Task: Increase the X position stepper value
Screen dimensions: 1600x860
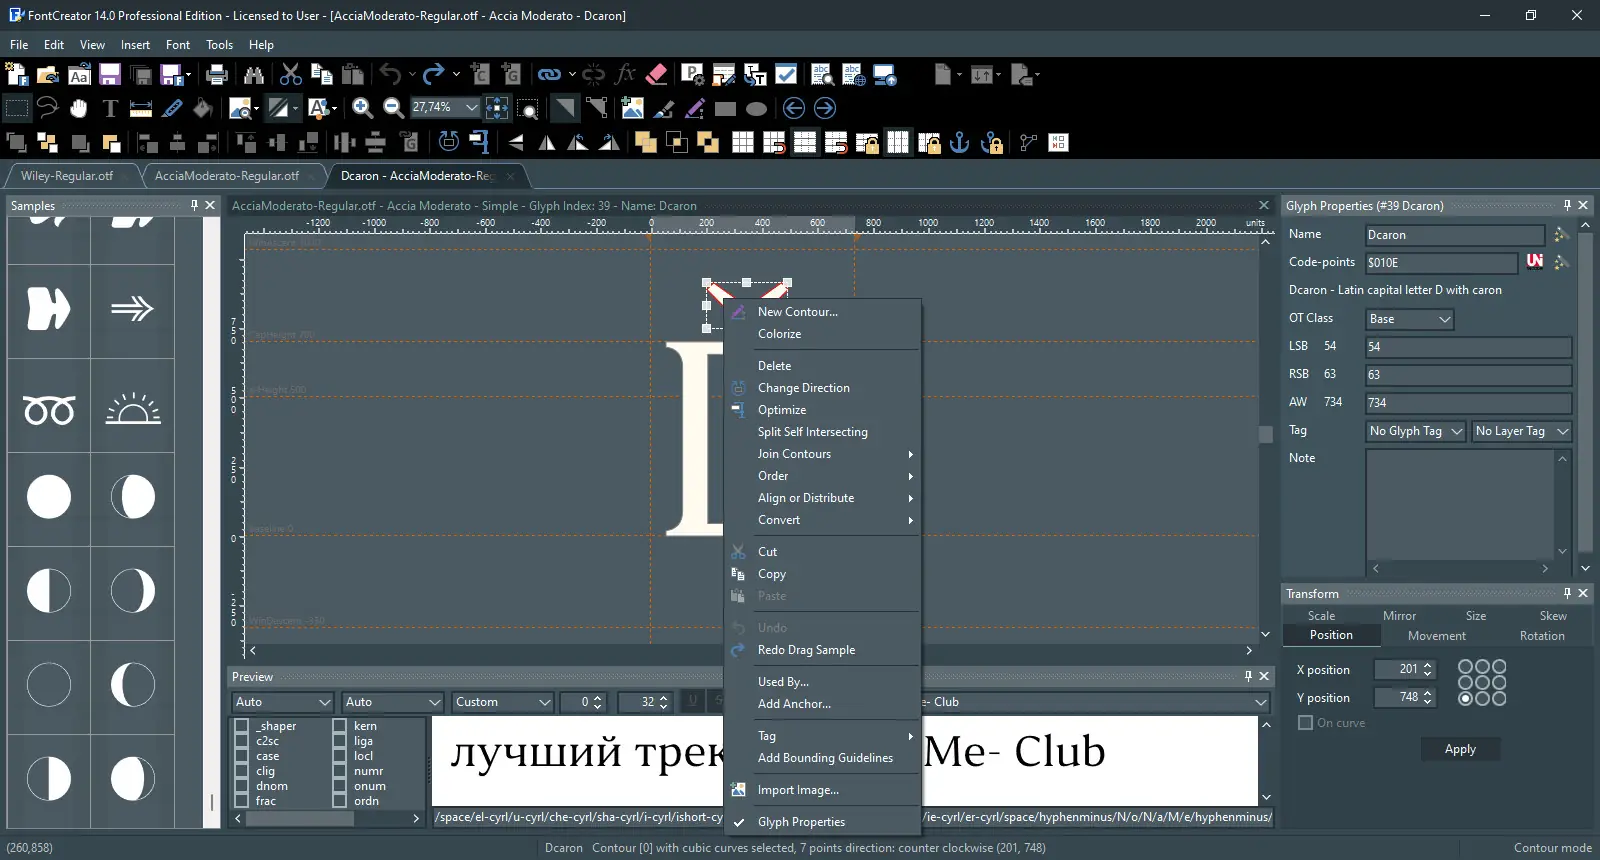Action: pyautogui.click(x=1428, y=665)
